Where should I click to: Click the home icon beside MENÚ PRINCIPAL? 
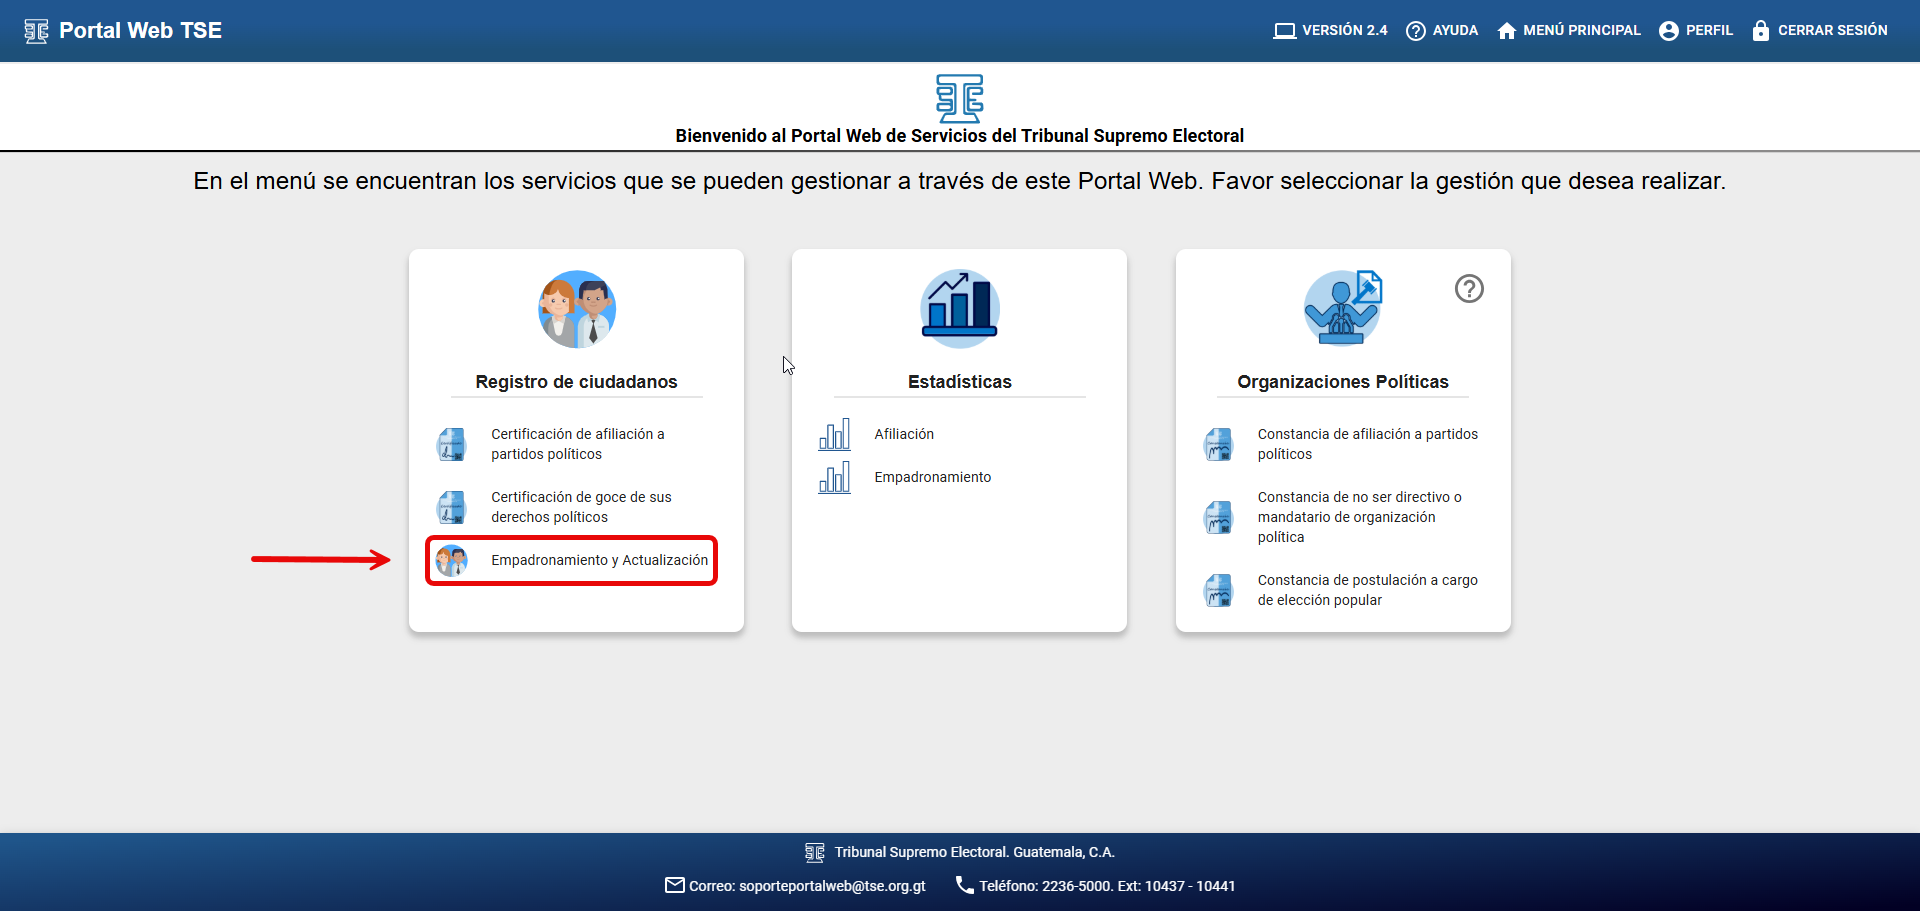(1507, 31)
